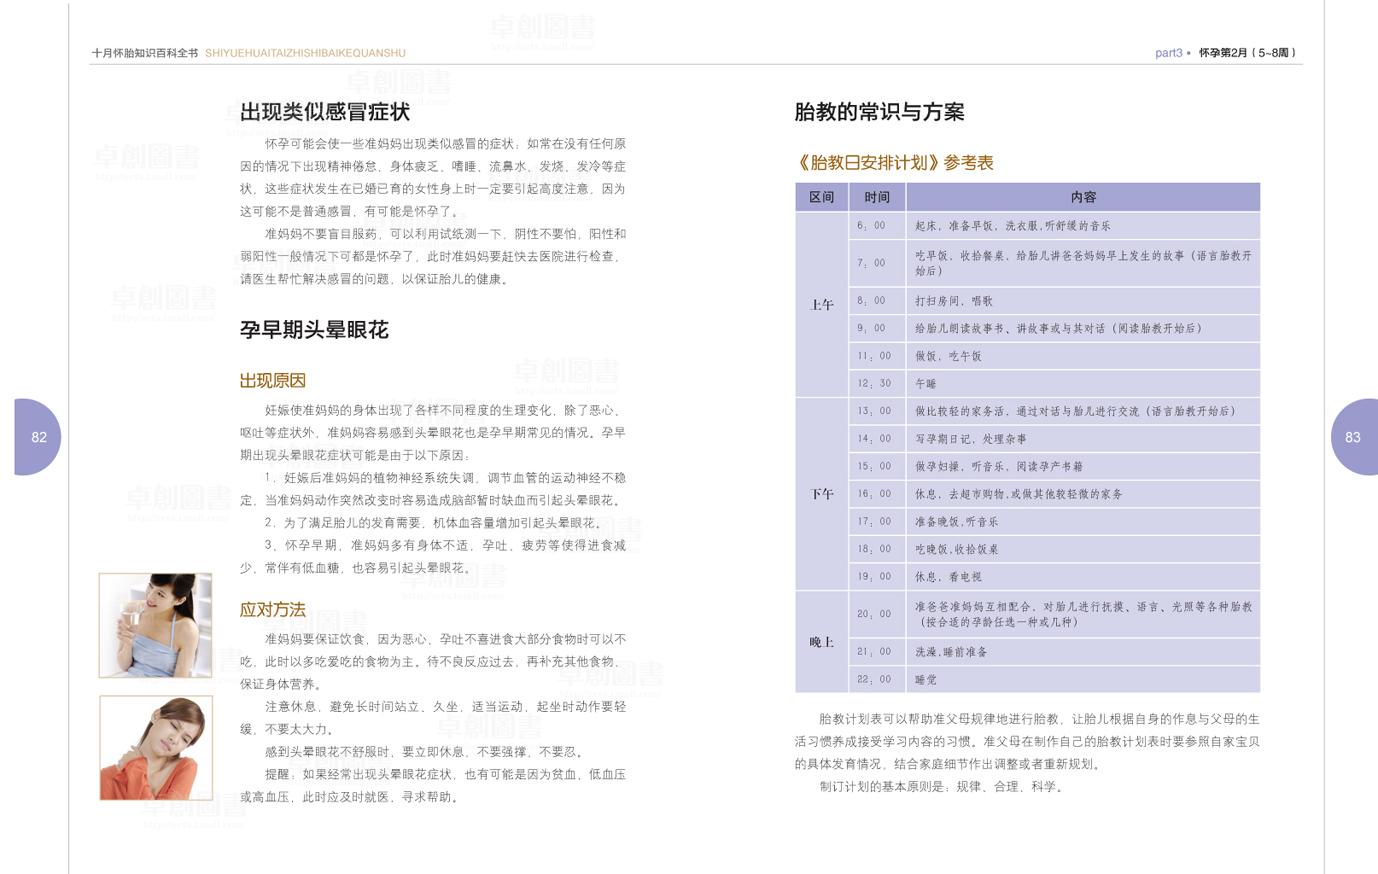The image size is (1378, 874).
Task: Click the purple page 83 tab
Action: 1353,437
